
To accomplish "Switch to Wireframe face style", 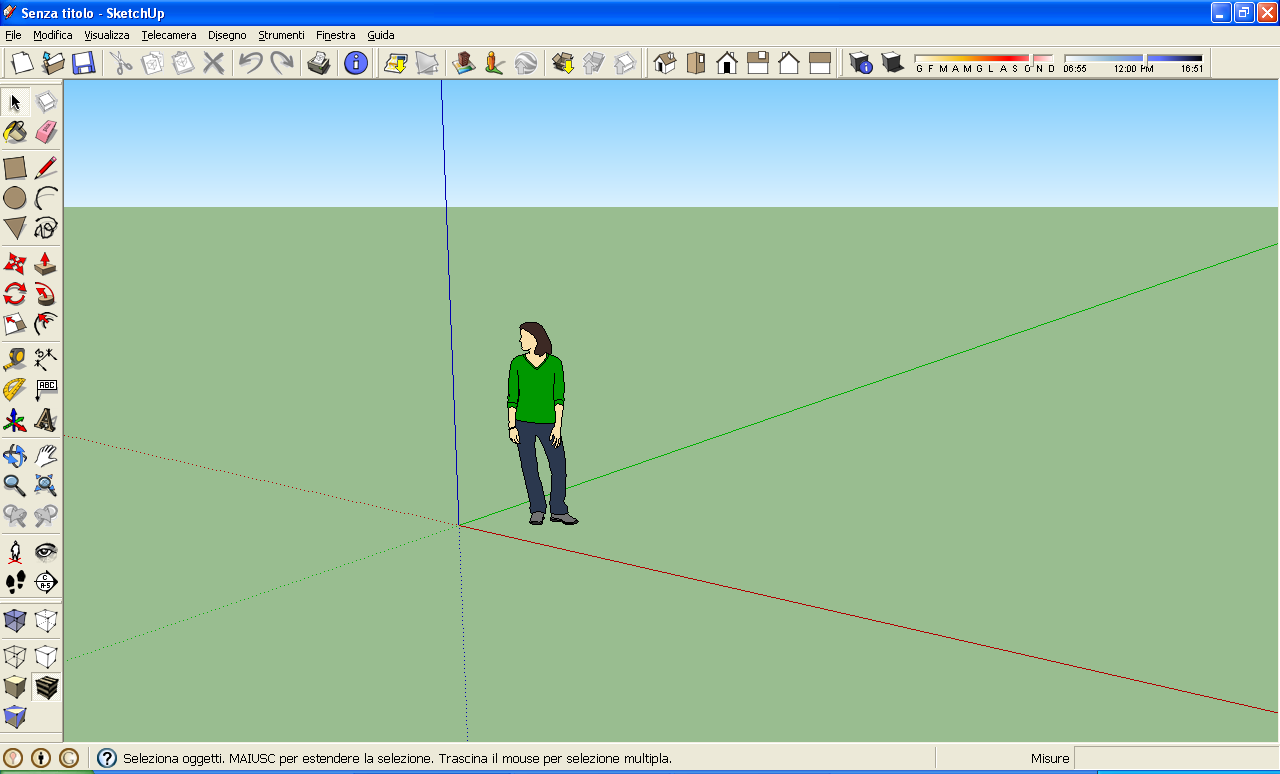I will [x=15, y=657].
